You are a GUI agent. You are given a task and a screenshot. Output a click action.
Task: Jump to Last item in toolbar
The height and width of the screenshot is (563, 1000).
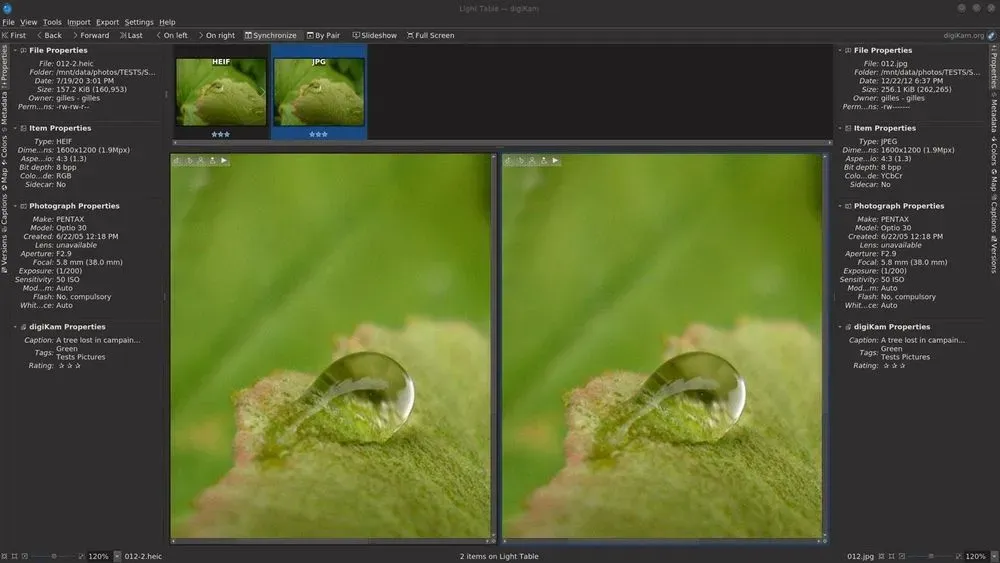coord(131,36)
